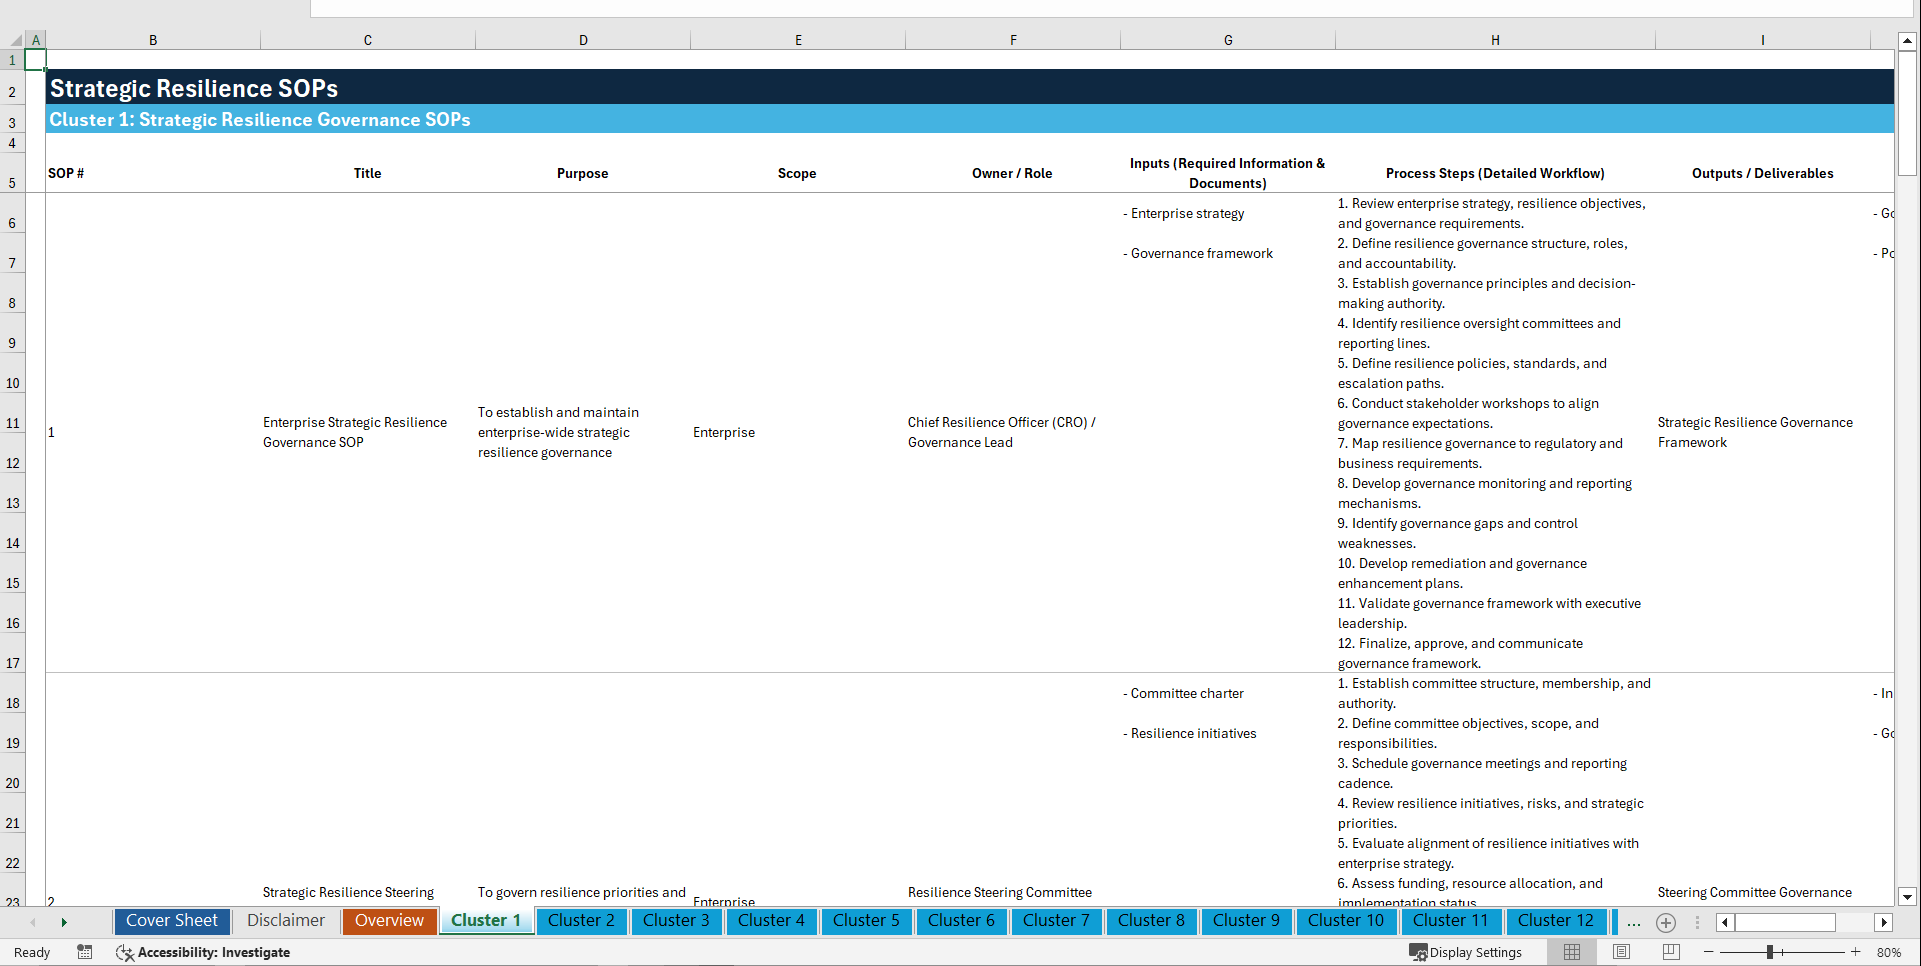
Task: Click the vertical scrollbar thumb
Action: pos(1907,113)
